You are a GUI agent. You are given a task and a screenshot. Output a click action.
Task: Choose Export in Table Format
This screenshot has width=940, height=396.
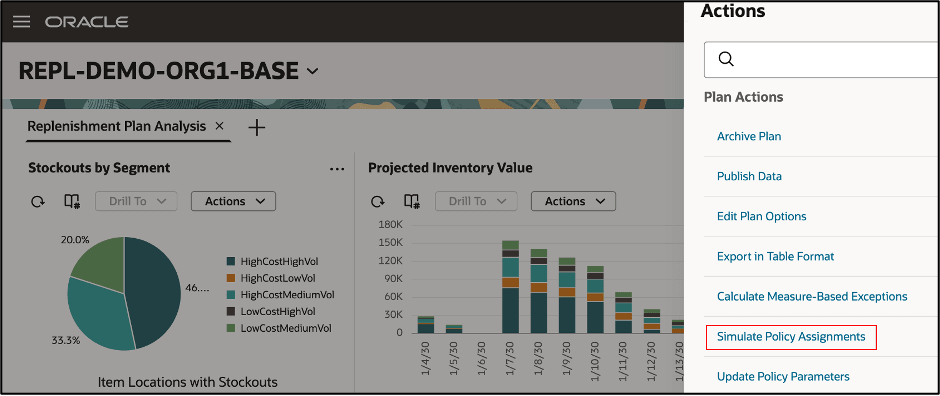pos(775,256)
